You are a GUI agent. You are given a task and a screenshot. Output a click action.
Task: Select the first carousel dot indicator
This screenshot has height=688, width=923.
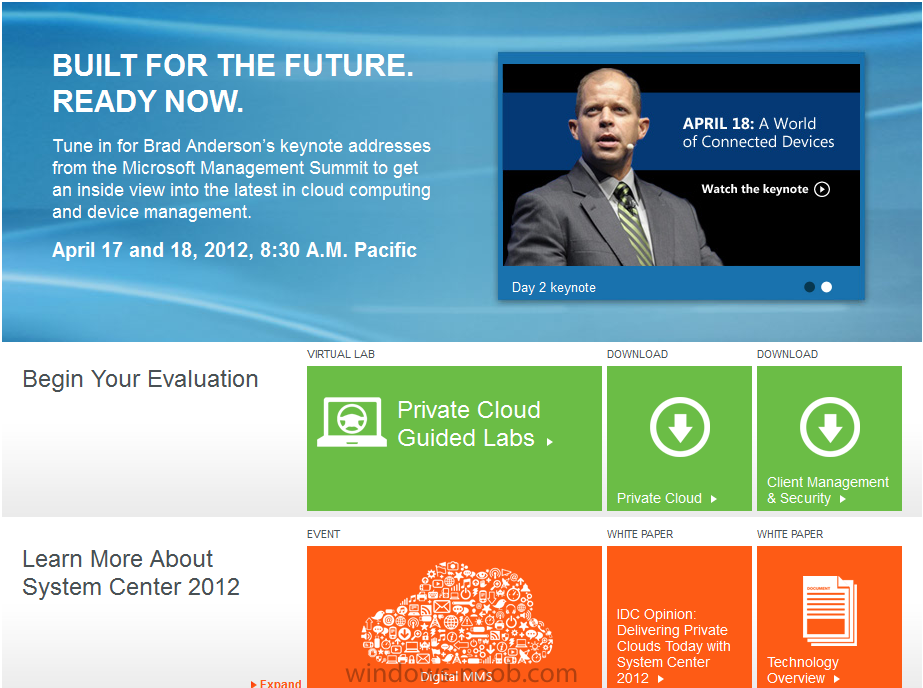tap(809, 287)
